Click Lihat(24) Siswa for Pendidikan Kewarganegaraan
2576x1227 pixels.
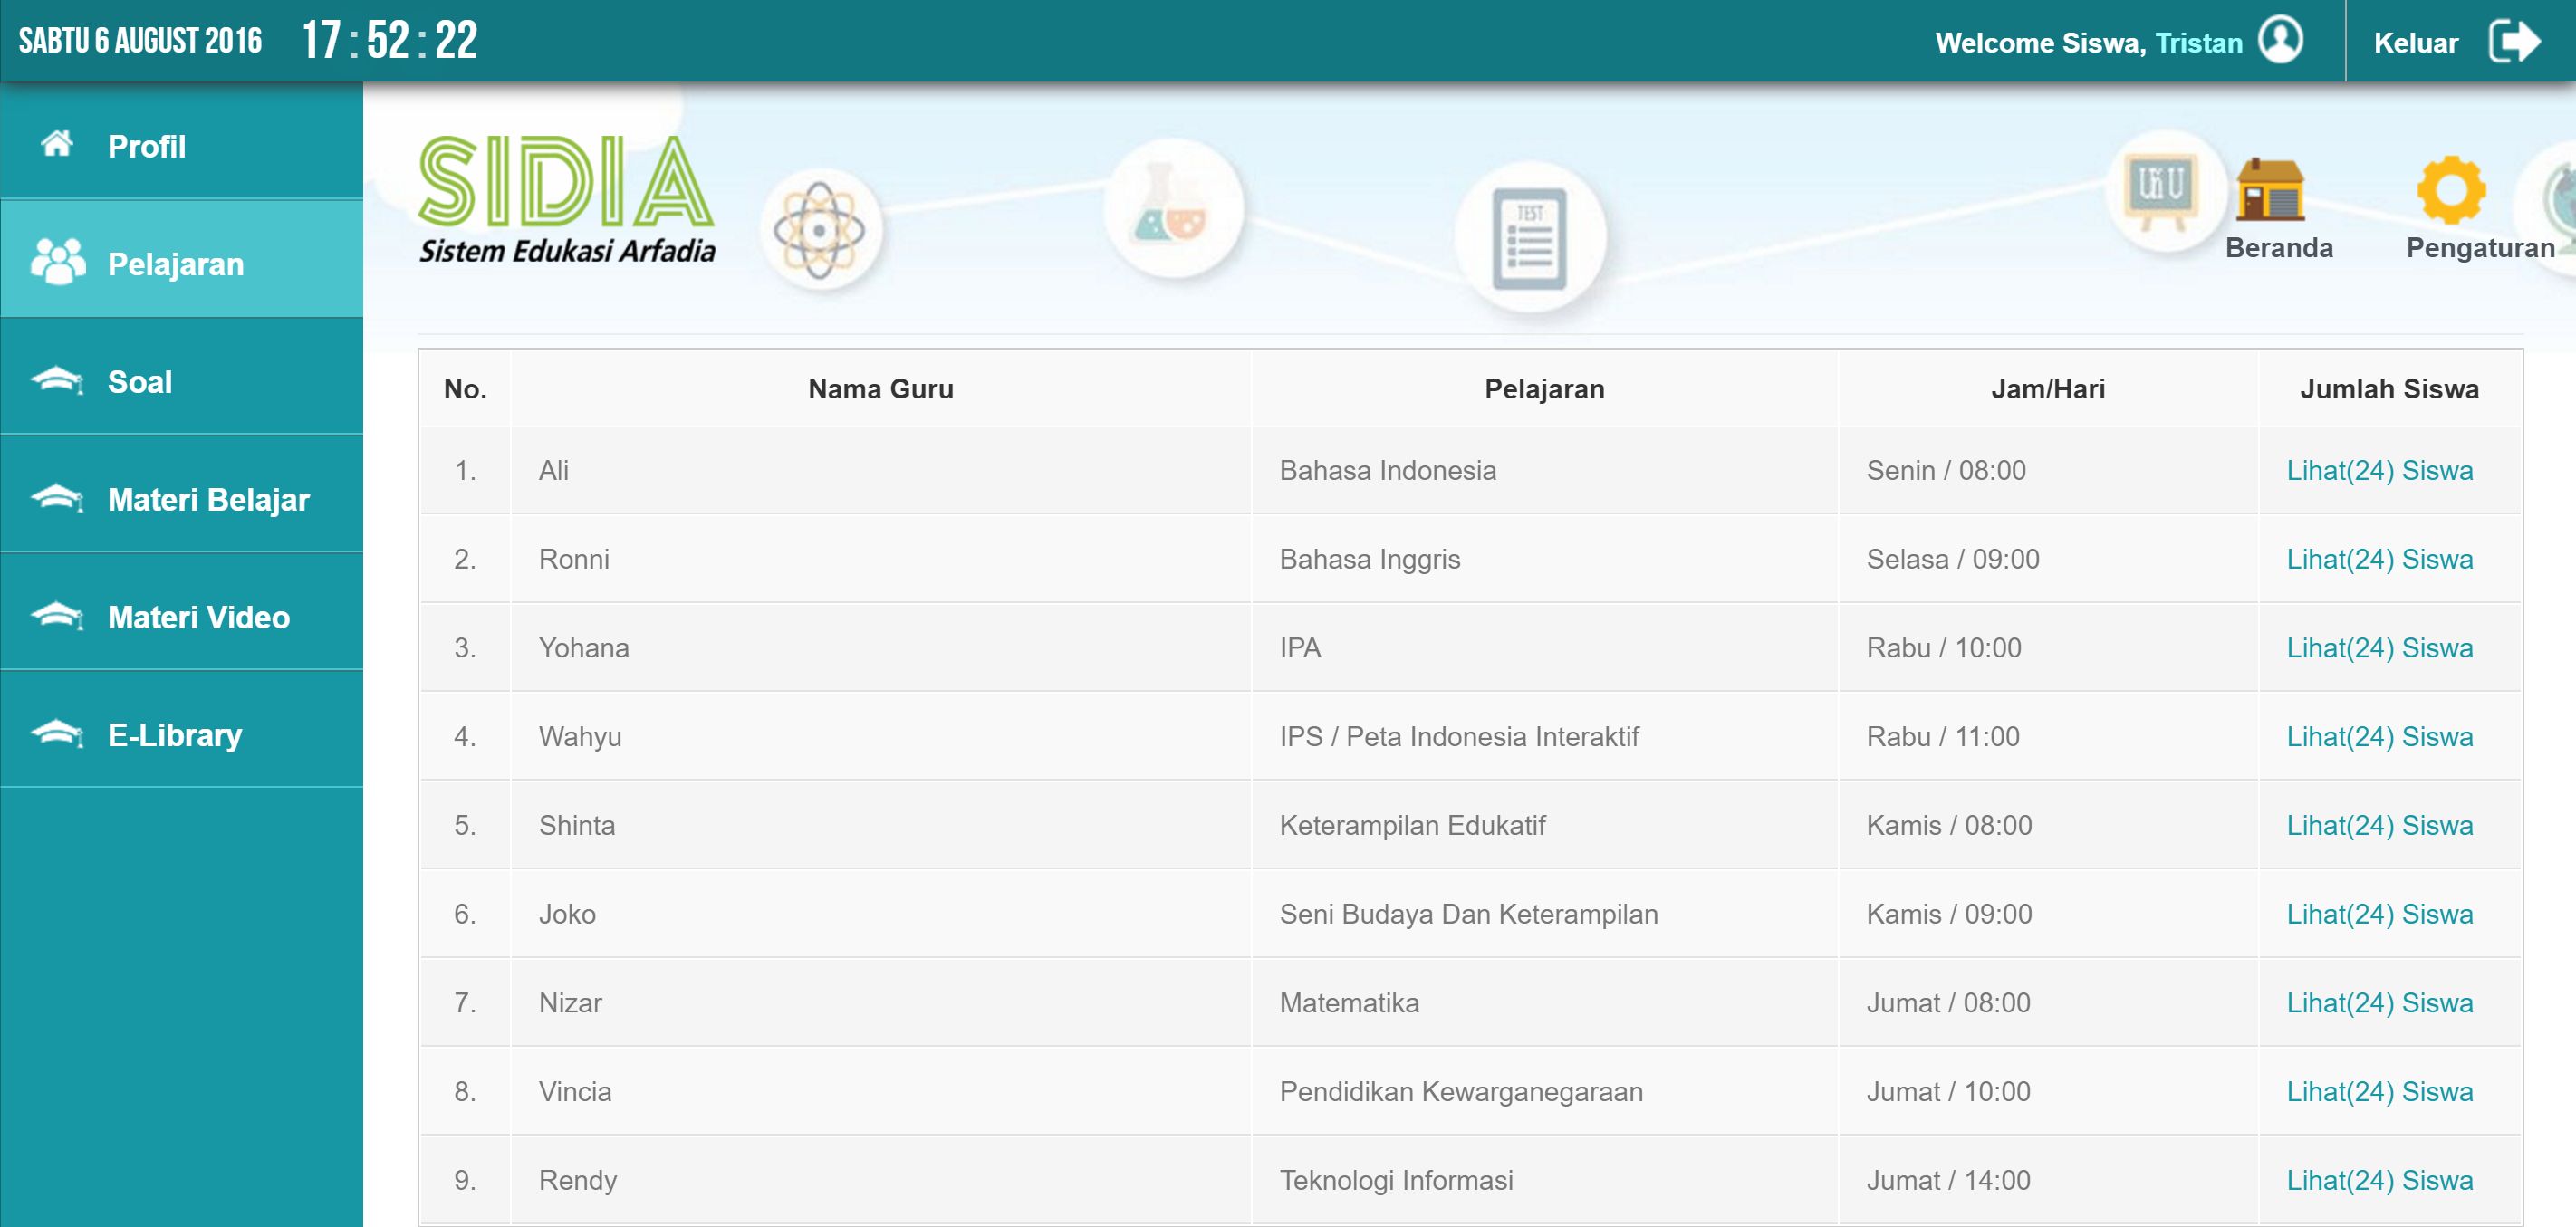click(2379, 1092)
